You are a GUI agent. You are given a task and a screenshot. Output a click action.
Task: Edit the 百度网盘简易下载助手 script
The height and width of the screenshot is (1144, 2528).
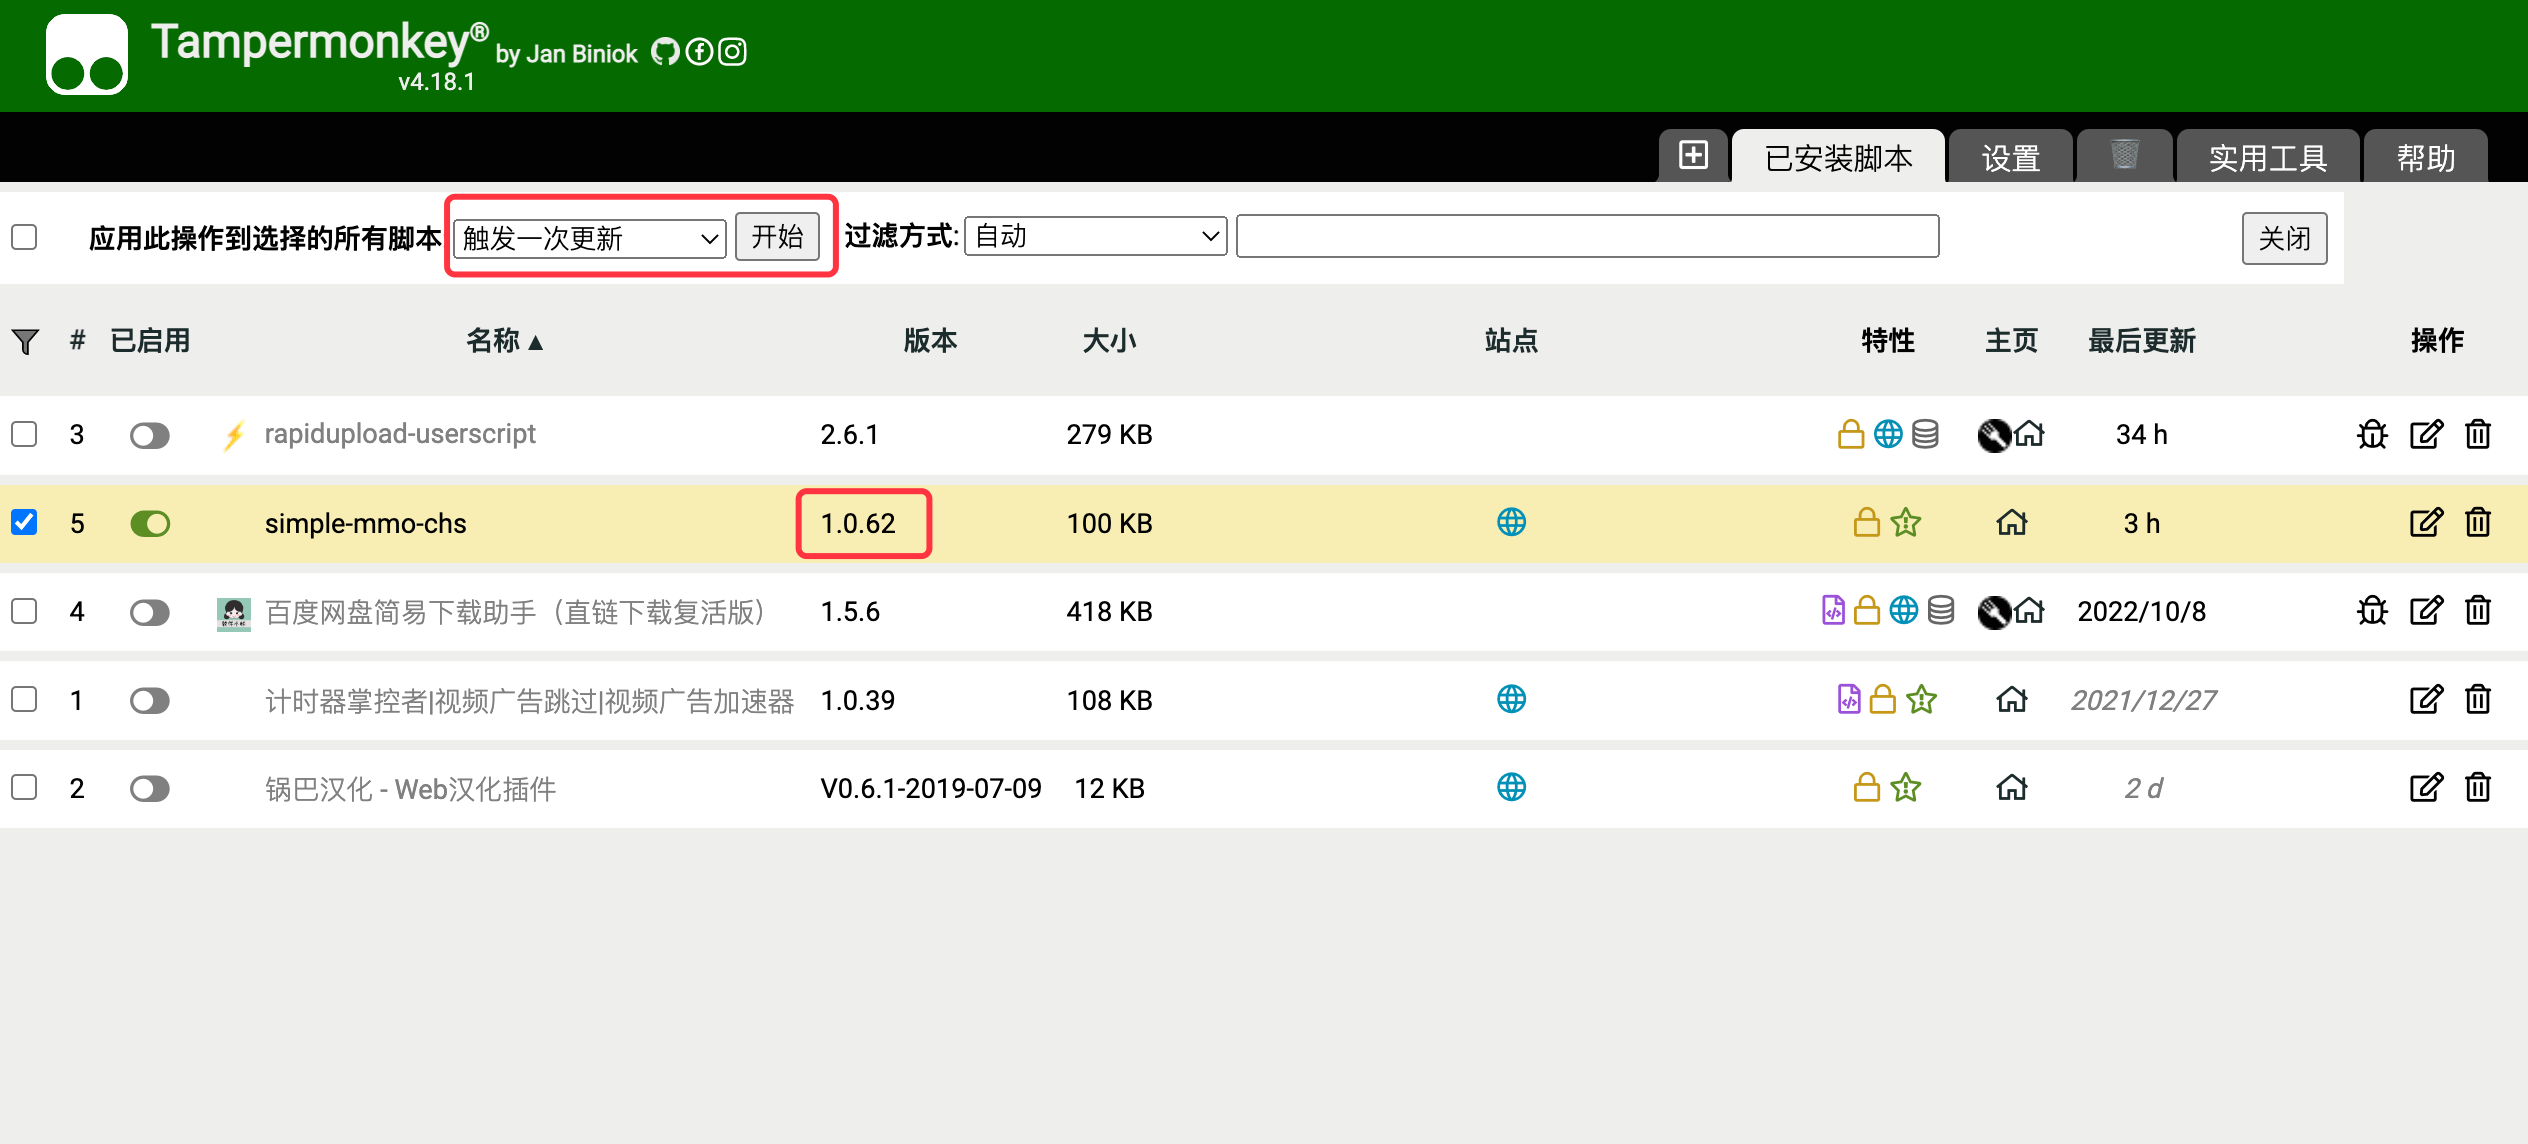[x=2426, y=610]
